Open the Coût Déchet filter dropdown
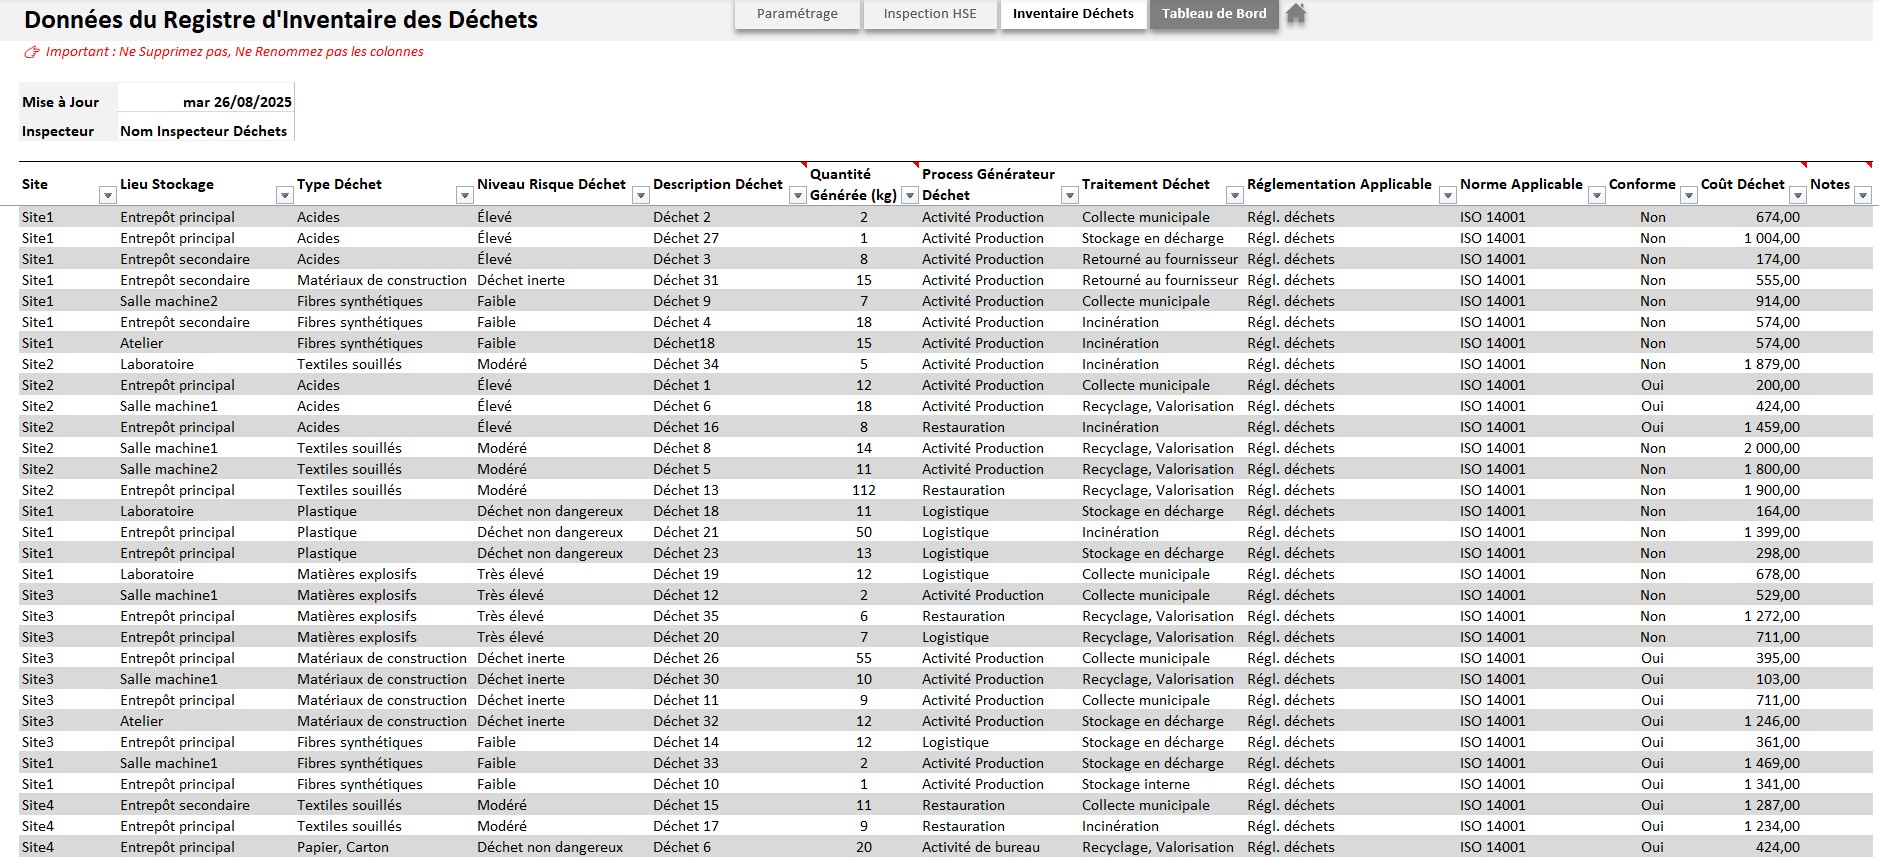Viewport: 1879px width, 859px height. pos(1798,196)
